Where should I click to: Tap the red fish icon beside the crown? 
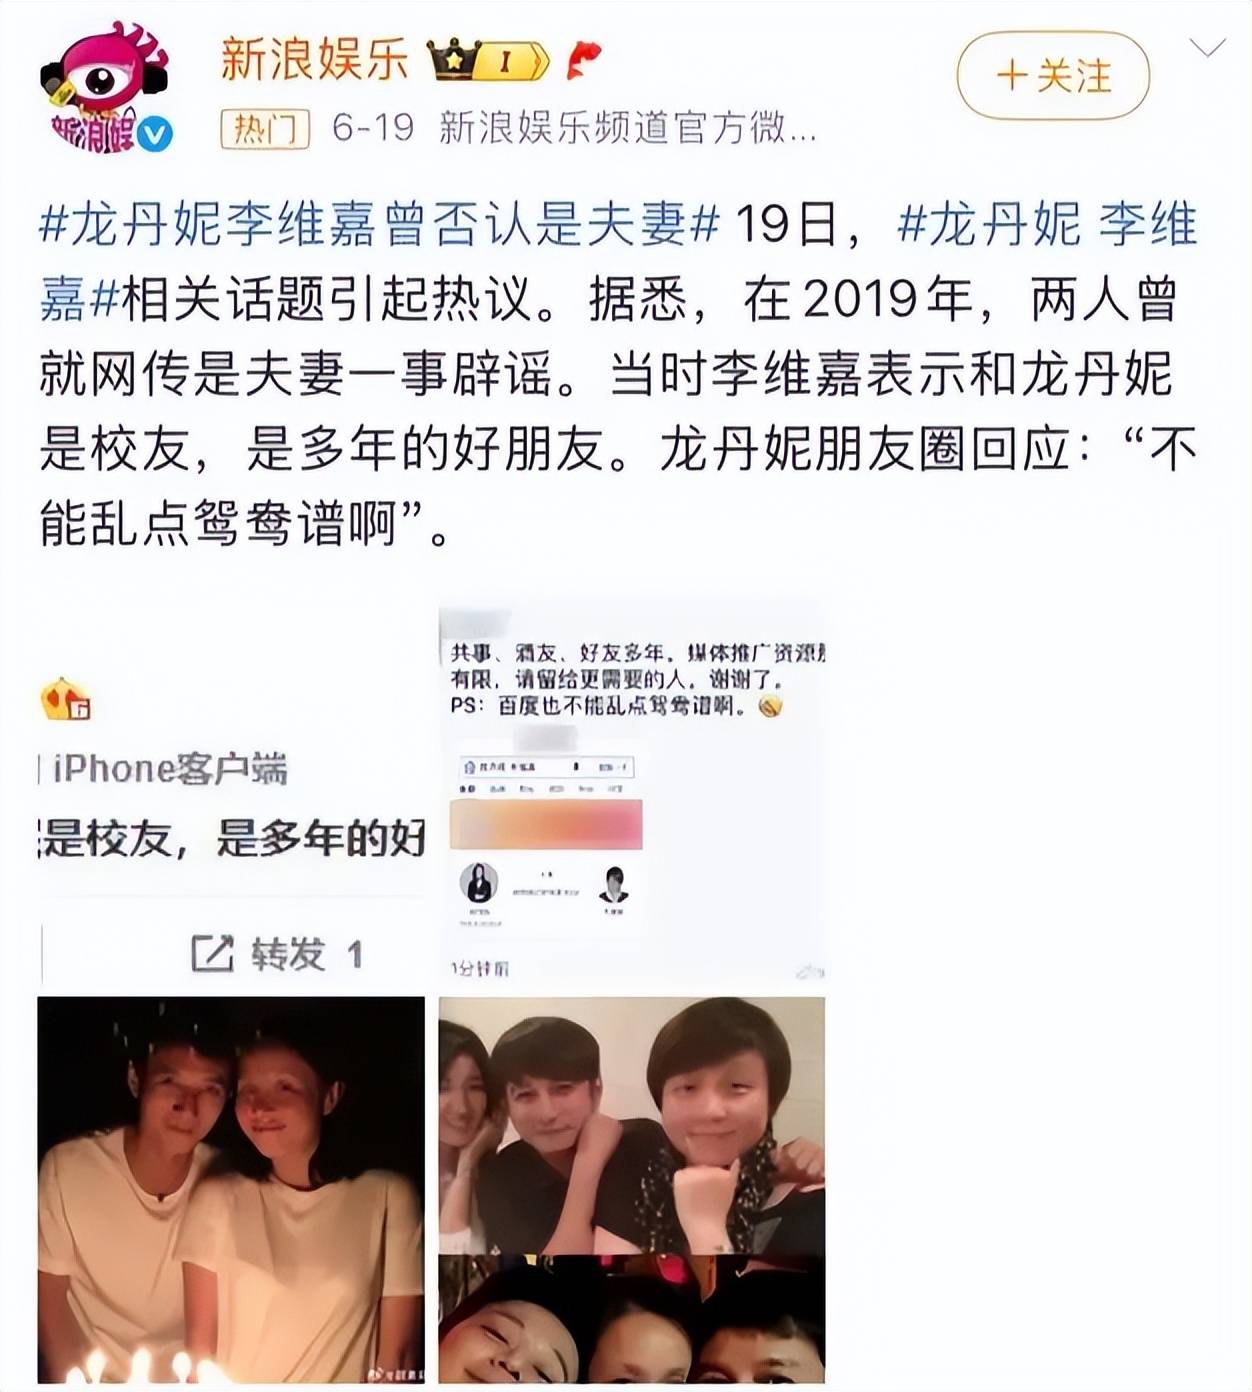pyautogui.click(x=582, y=60)
